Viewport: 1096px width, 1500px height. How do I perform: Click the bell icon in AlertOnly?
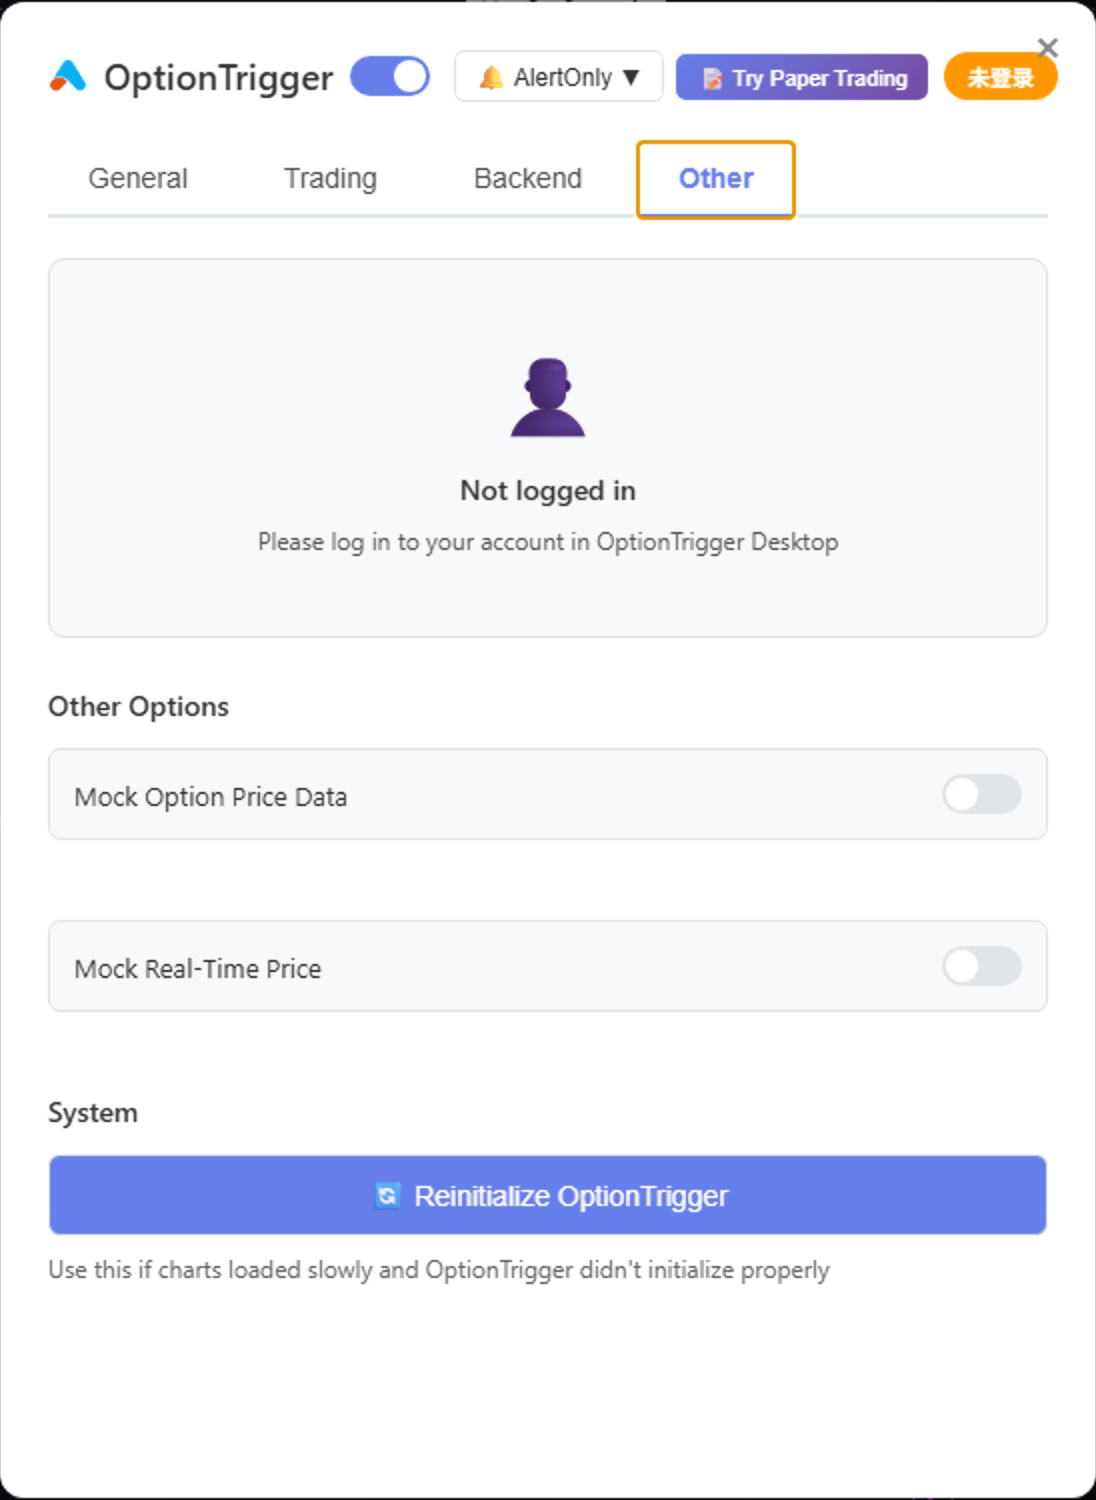[491, 77]
